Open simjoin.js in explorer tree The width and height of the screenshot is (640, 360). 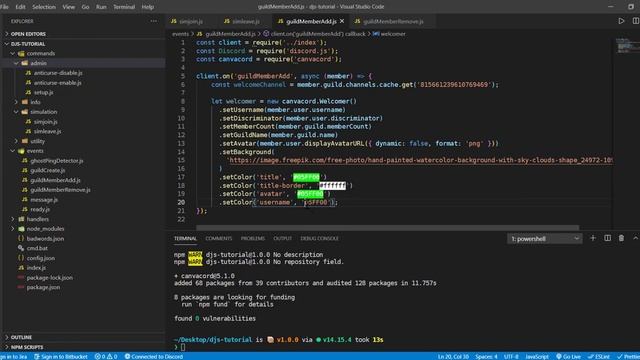[45, 122]
